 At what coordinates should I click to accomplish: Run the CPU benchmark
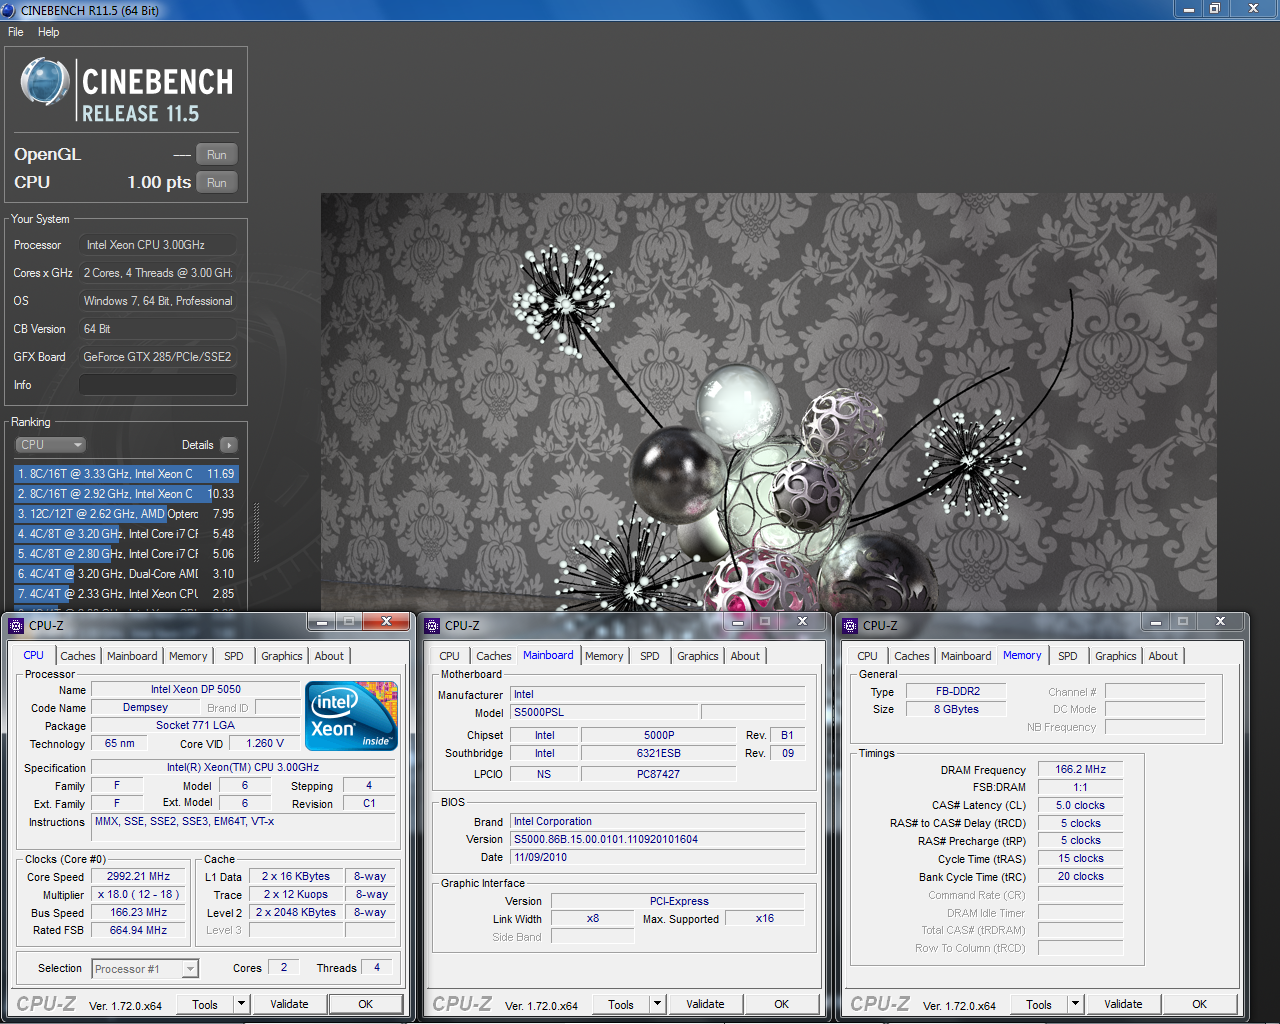pos(217,183)
